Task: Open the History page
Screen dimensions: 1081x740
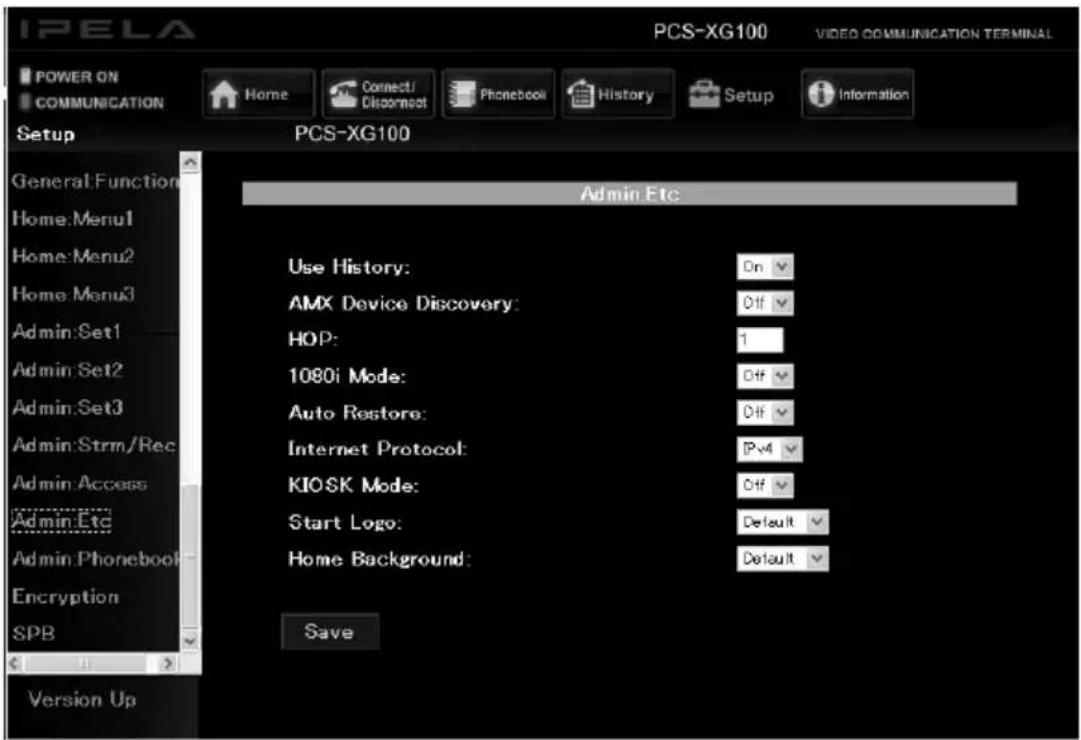Action: [x=618, y=94]
